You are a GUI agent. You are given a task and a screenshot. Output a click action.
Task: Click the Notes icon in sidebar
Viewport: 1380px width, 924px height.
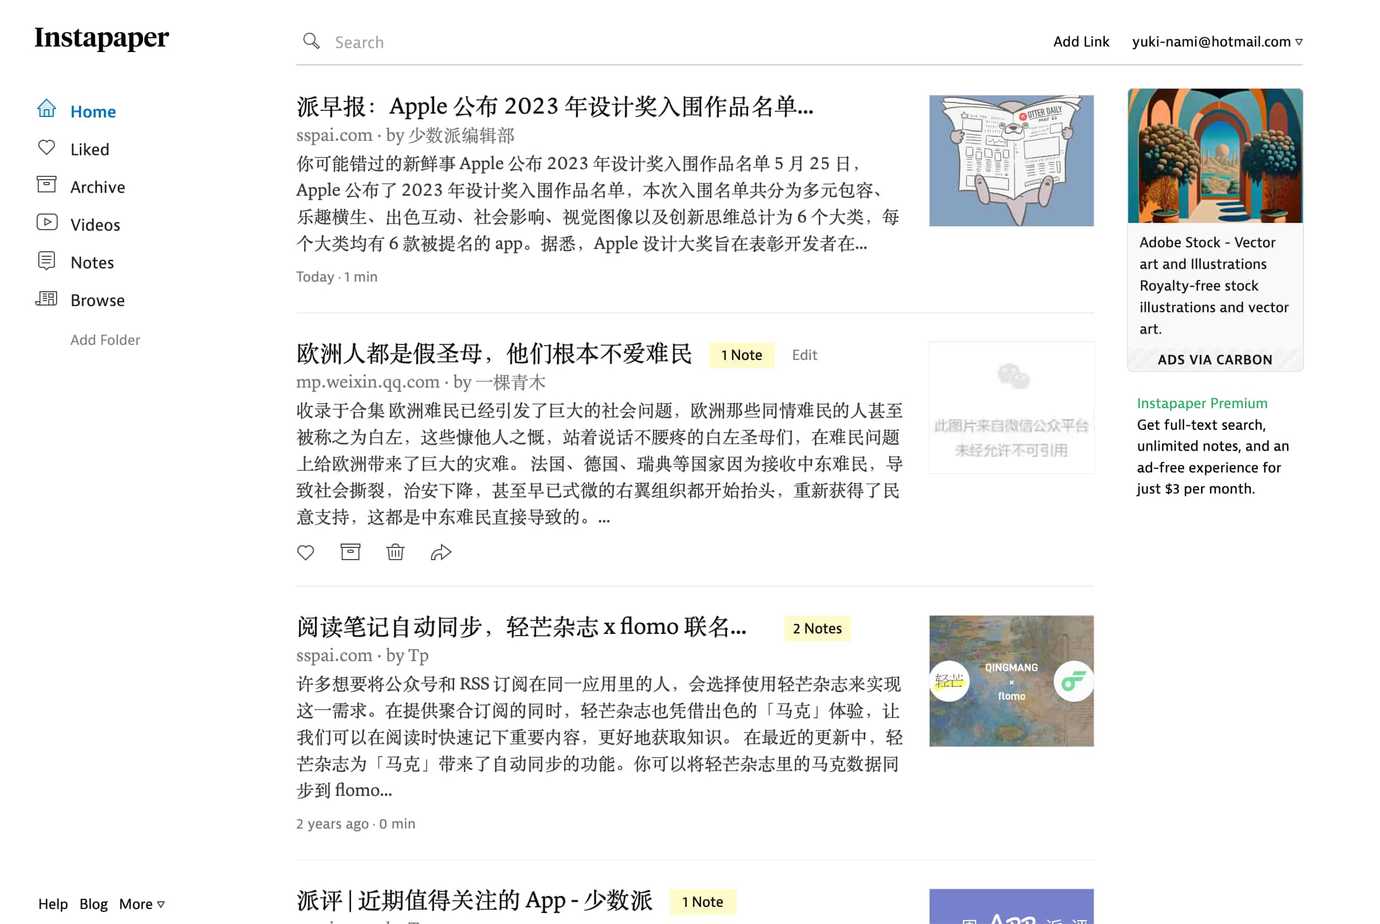point(47,261)
